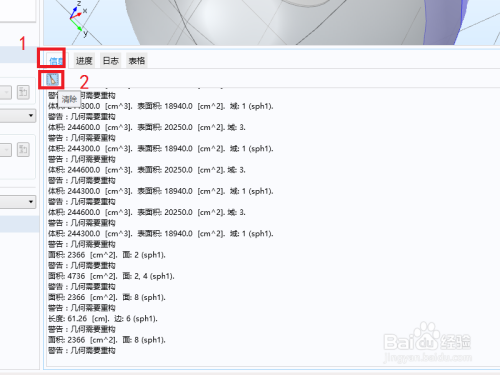
Task: Switch to the 信息 tab
Action: (55, 61)
